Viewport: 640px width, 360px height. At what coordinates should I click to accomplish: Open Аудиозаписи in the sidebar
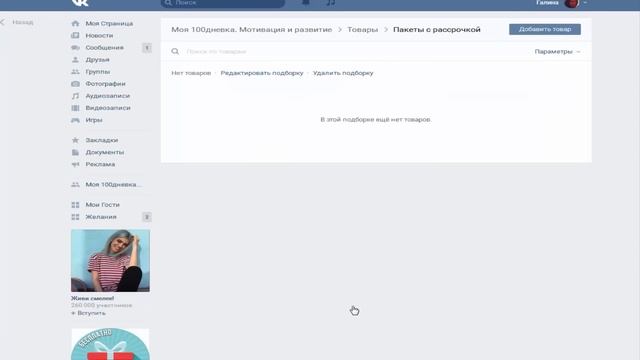click(108, 96)
